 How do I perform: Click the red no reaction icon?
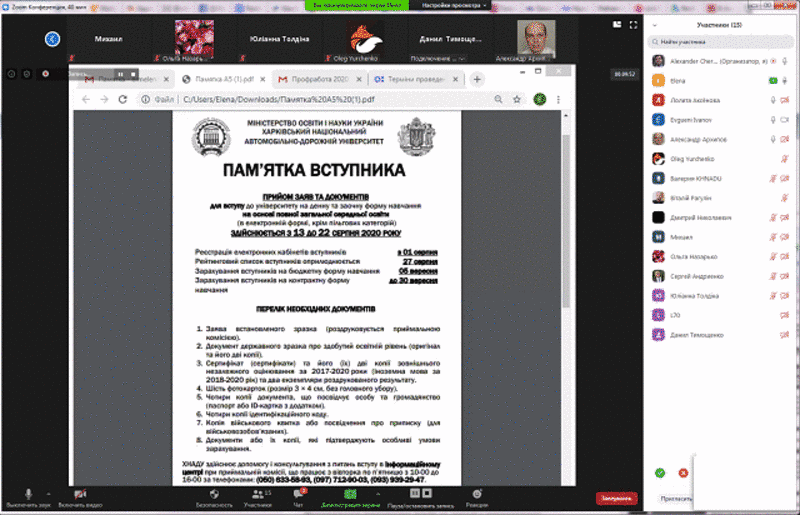pos(683,473)
